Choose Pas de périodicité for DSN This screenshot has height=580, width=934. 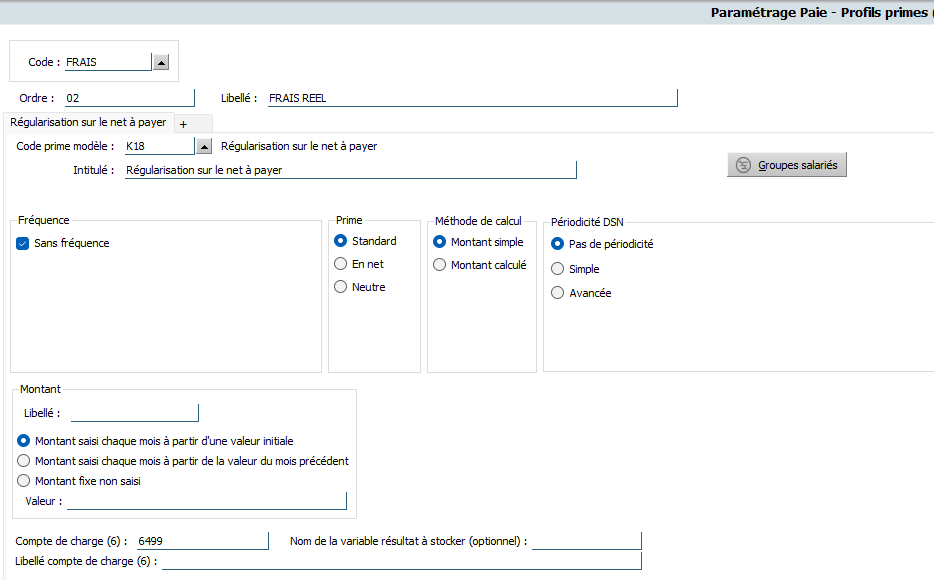558,244
